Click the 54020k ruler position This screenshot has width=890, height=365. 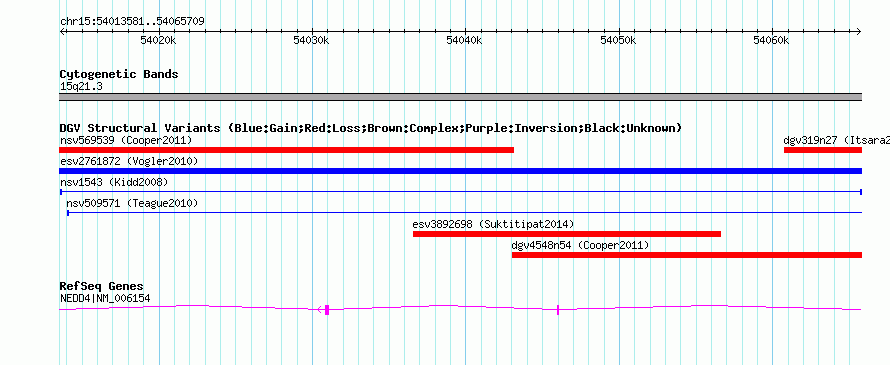[158, 40]
